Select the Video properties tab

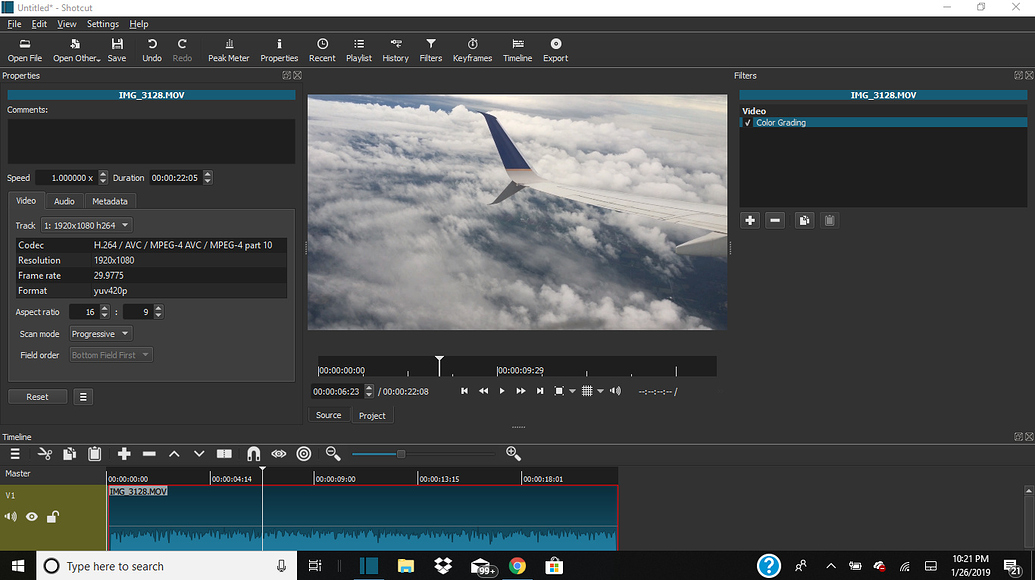tap(26, 201)
